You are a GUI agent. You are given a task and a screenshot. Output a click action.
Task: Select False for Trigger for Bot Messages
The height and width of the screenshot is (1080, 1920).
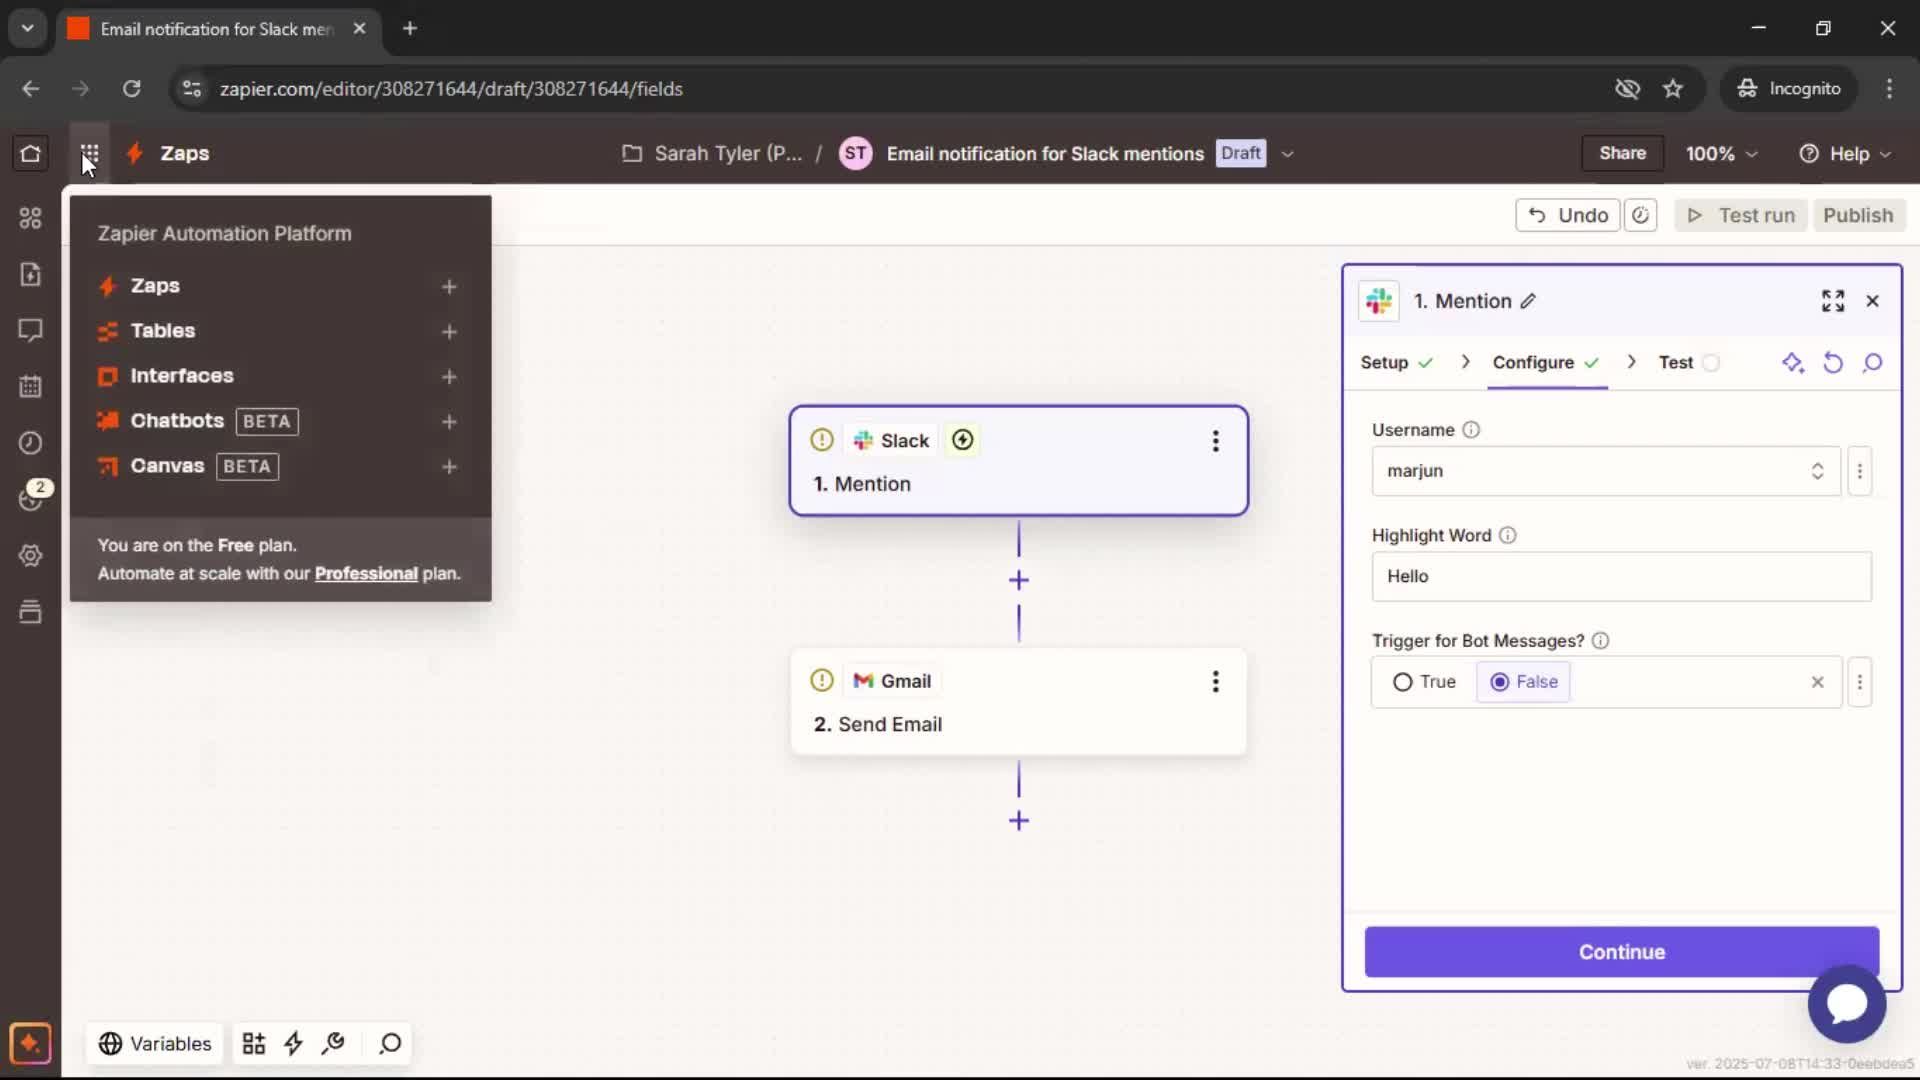pos(1524,682)
